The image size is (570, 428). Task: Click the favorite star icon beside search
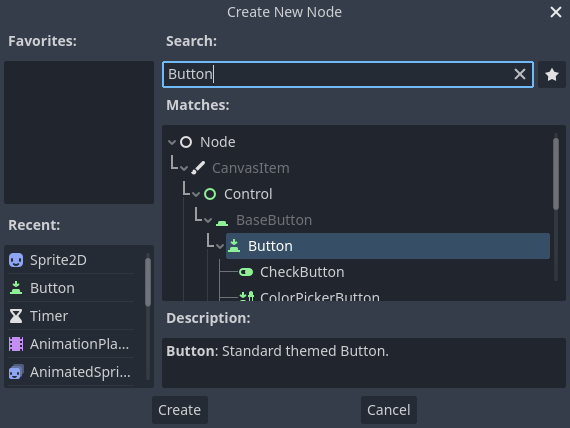pos(551,75)
